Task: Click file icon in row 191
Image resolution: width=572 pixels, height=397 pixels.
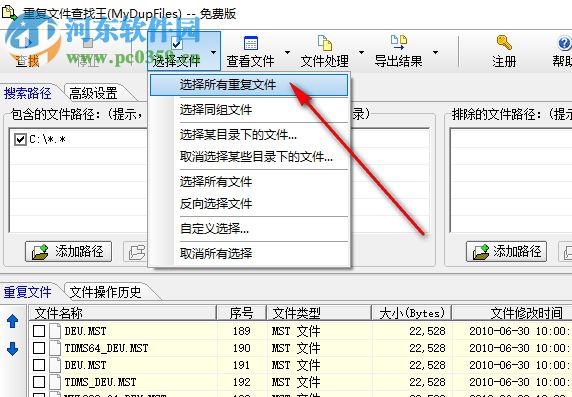Action: pos(55,365)
